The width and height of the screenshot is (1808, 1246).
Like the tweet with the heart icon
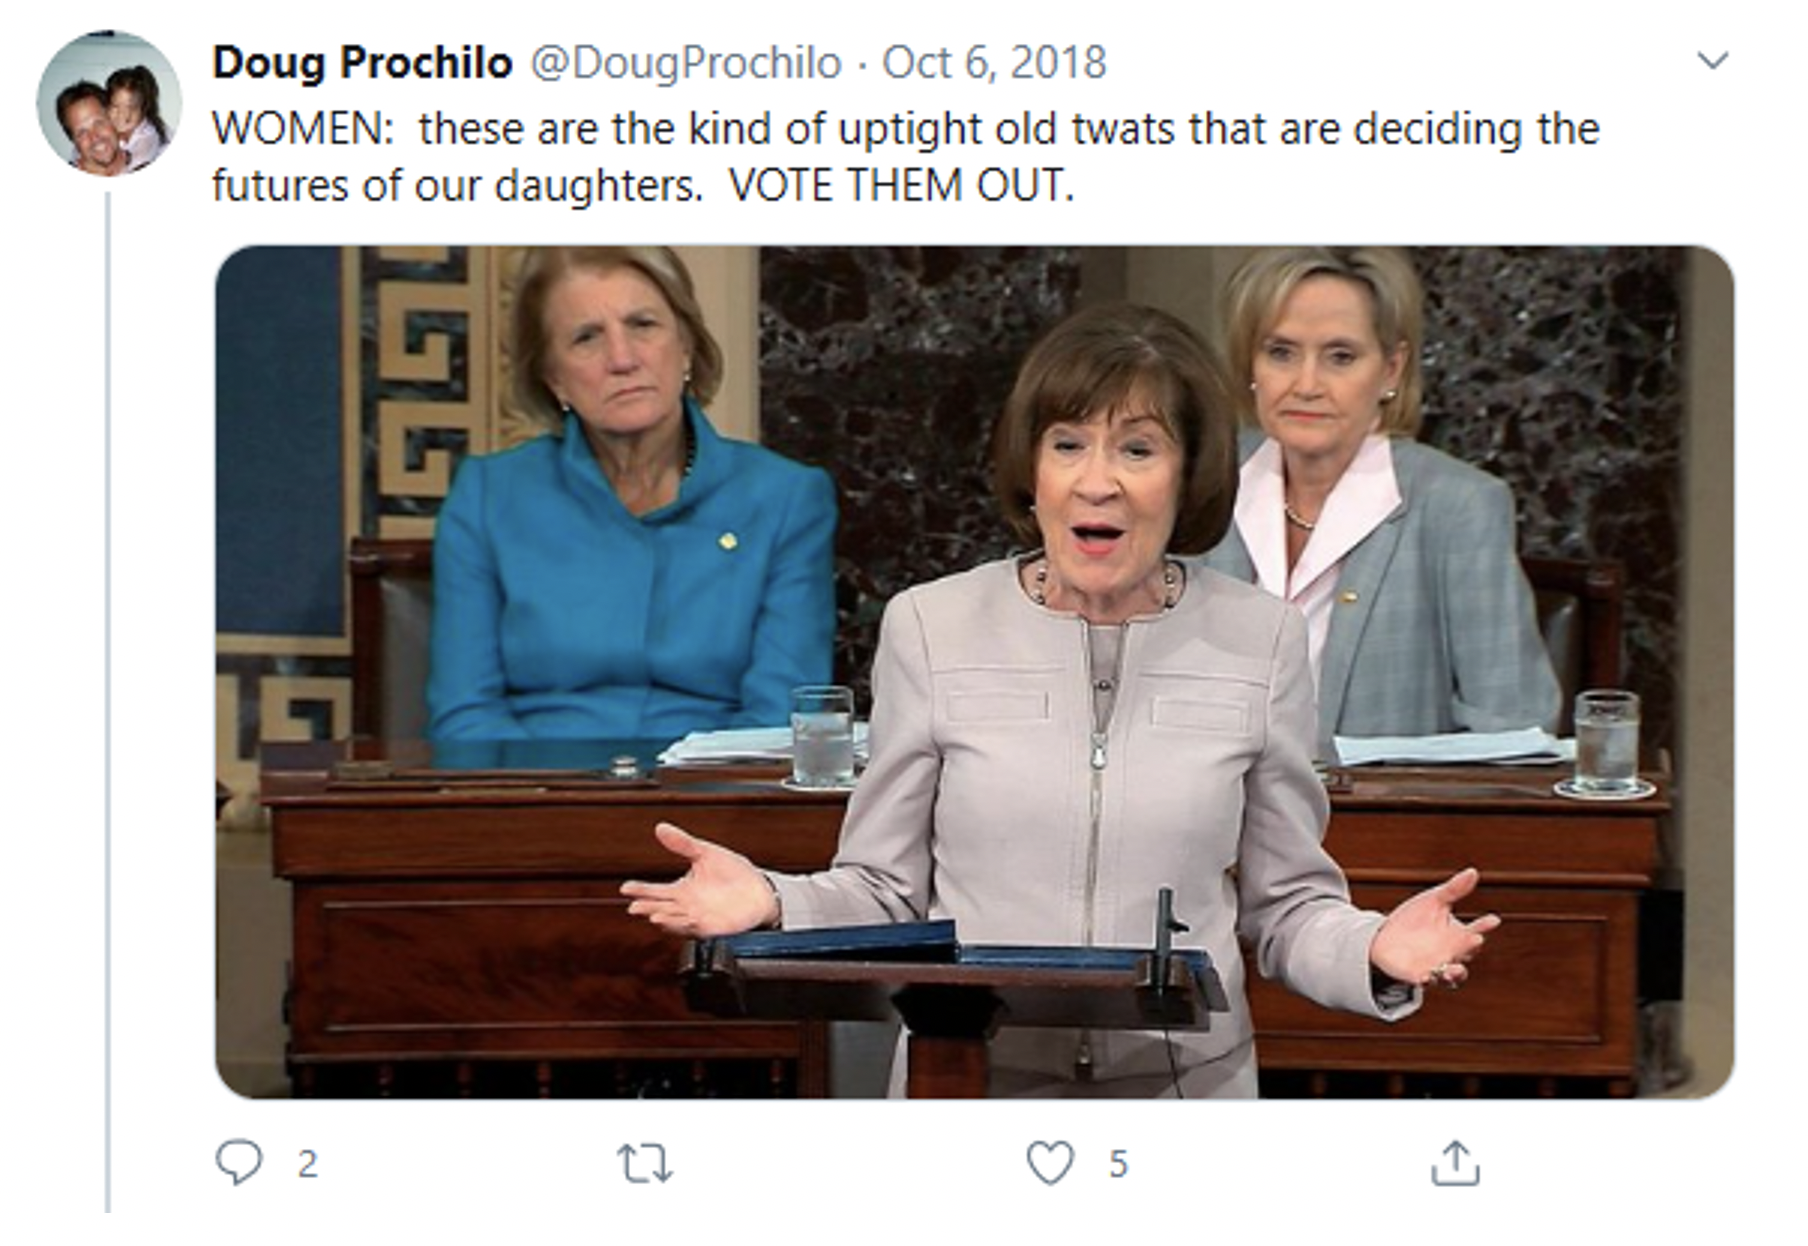[x=1050, y=1163]
